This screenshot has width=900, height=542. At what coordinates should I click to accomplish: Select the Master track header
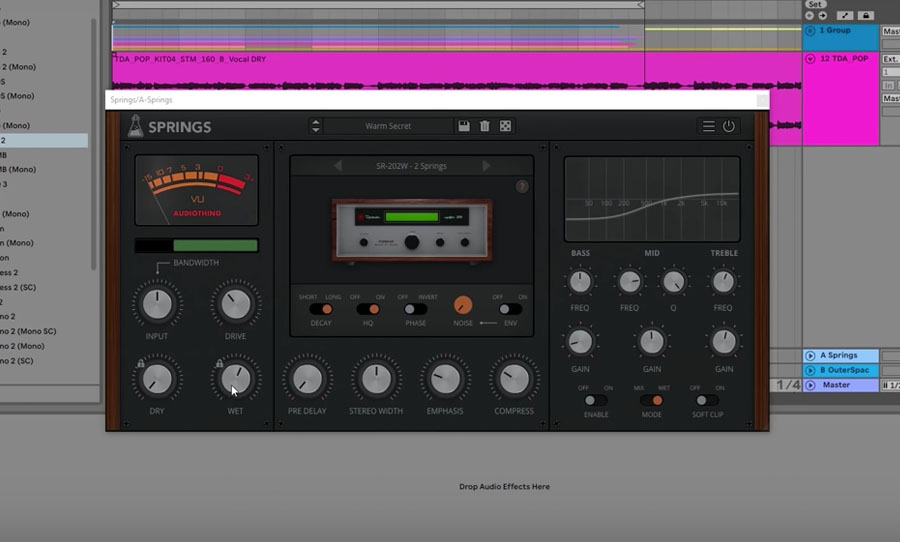(x=841, y=385)
